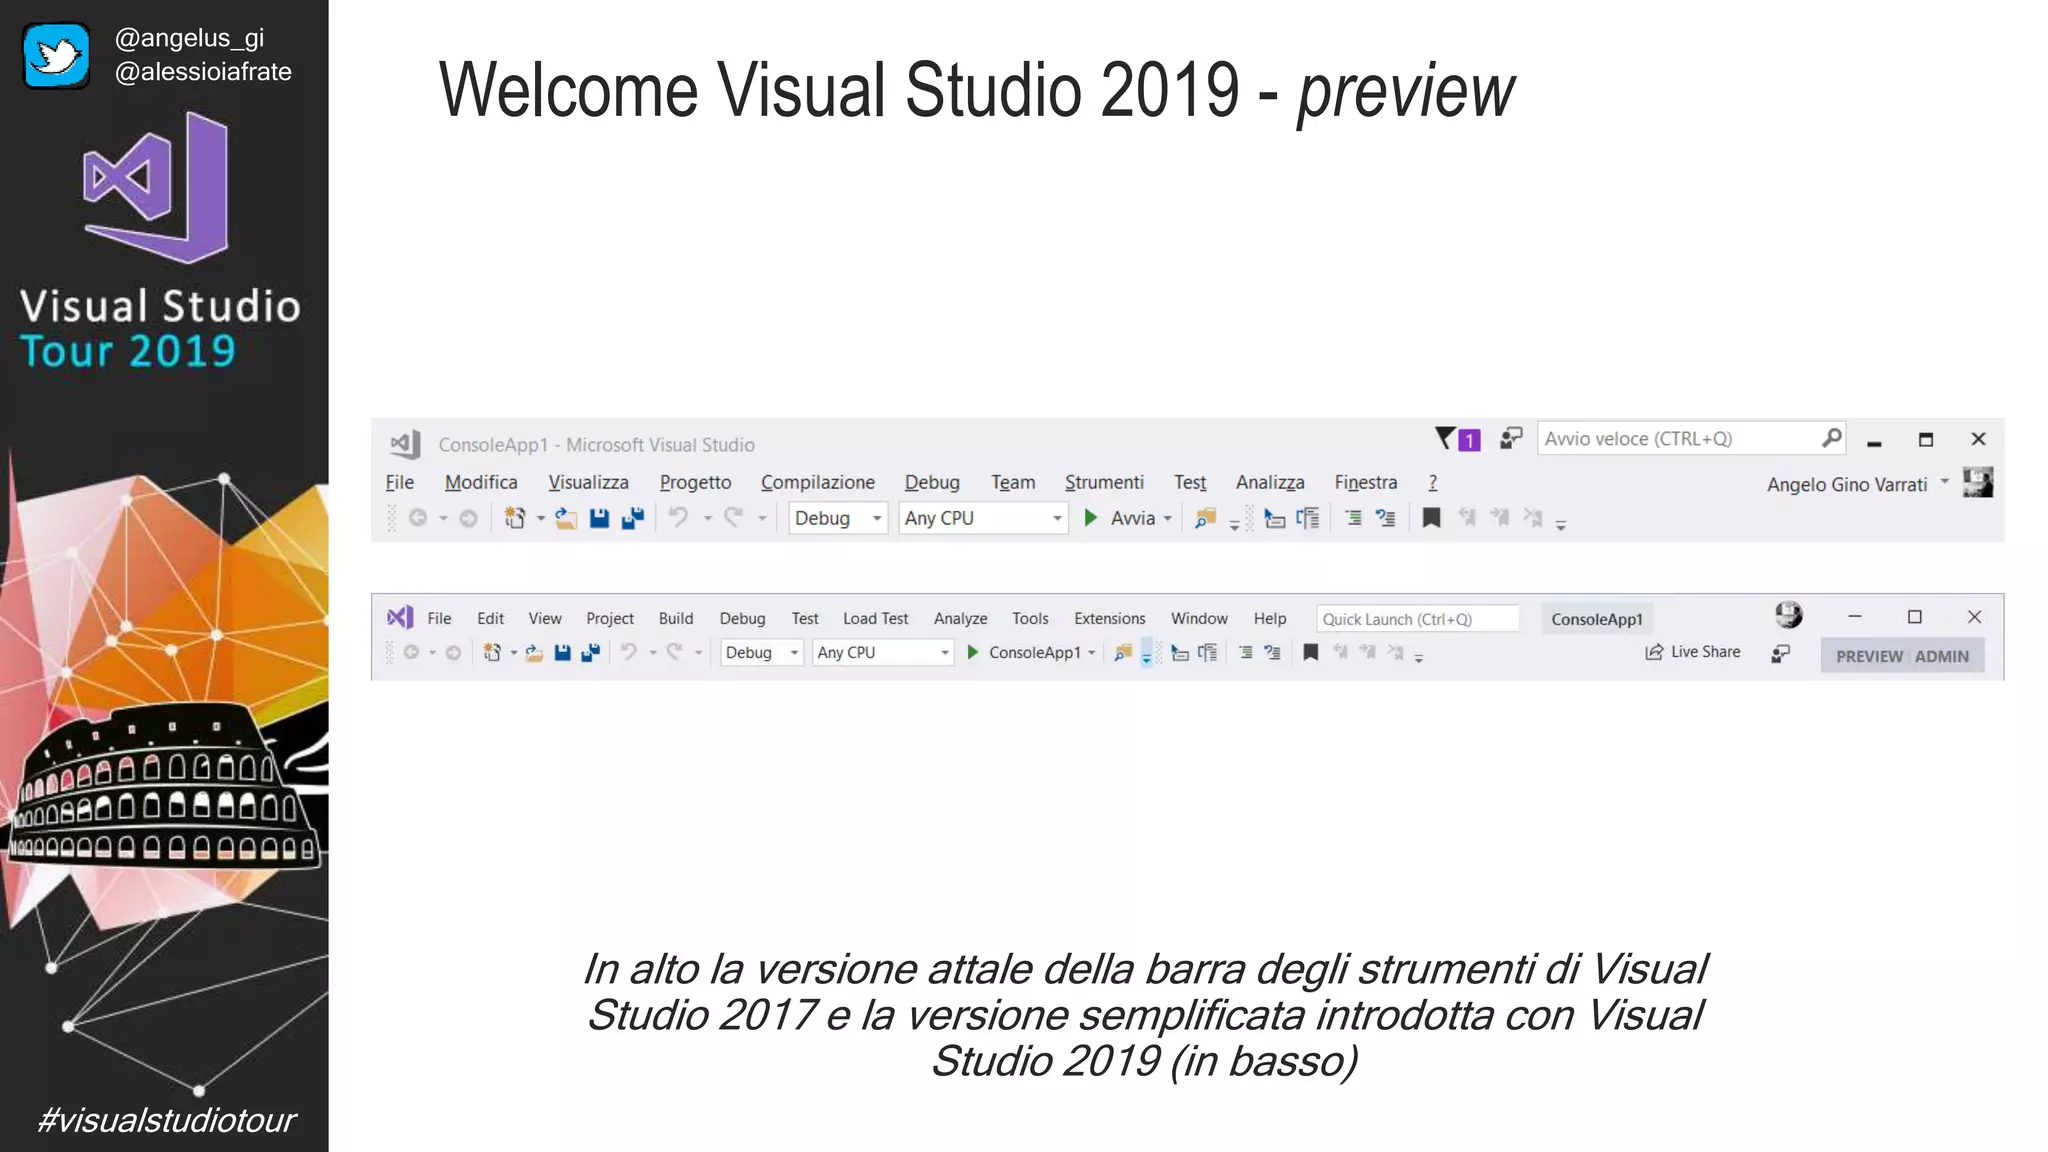Expand the ConsoleApp1 start dropdown arrow in VS 2019
Screen dimensions: 2048x1152
click(x=1091, y=653)
